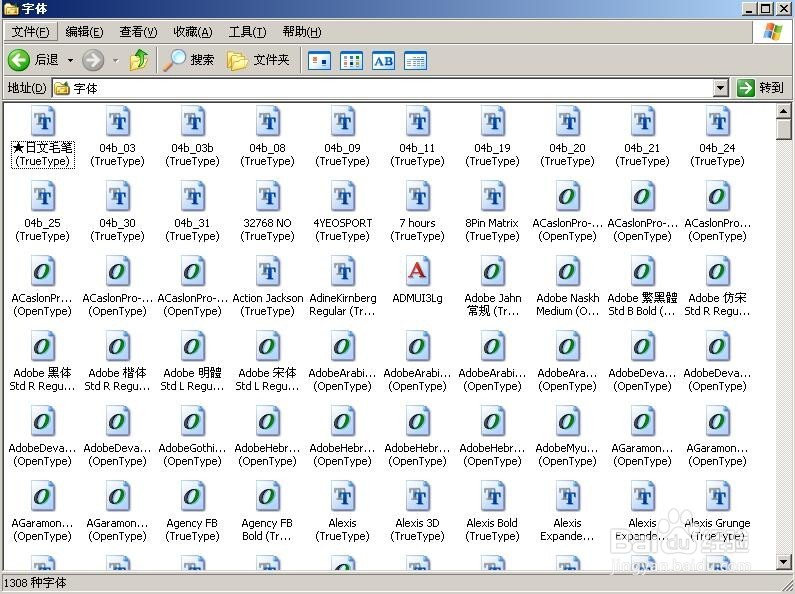Click the scrollbar down arrow
The width and height of the screenshot is (795, 594).
pyautogui.click(x=783, y=561)
